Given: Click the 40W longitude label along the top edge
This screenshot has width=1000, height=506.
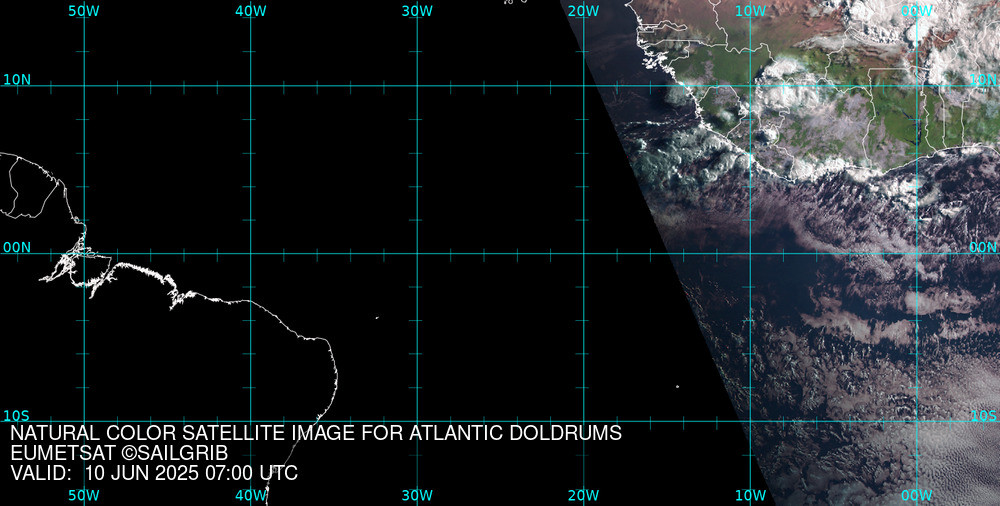Looking at the screenshot, I should pos(251,11).
